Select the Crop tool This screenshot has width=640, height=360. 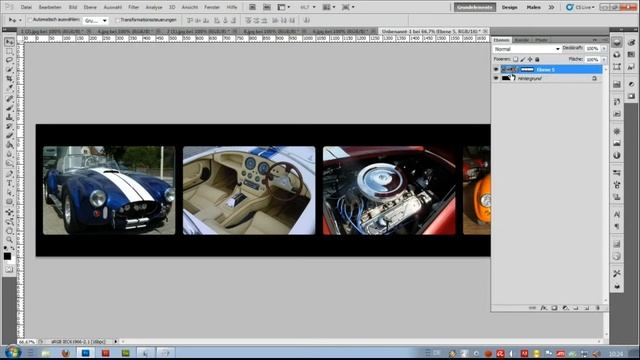pos(9,78)
